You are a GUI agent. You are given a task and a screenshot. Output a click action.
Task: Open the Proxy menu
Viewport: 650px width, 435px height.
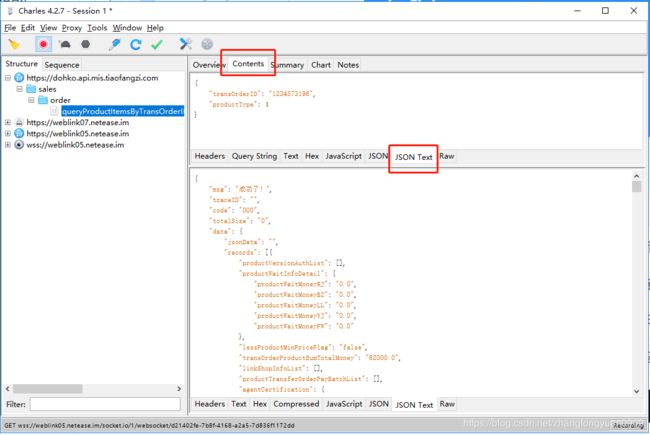pos(72,28)
